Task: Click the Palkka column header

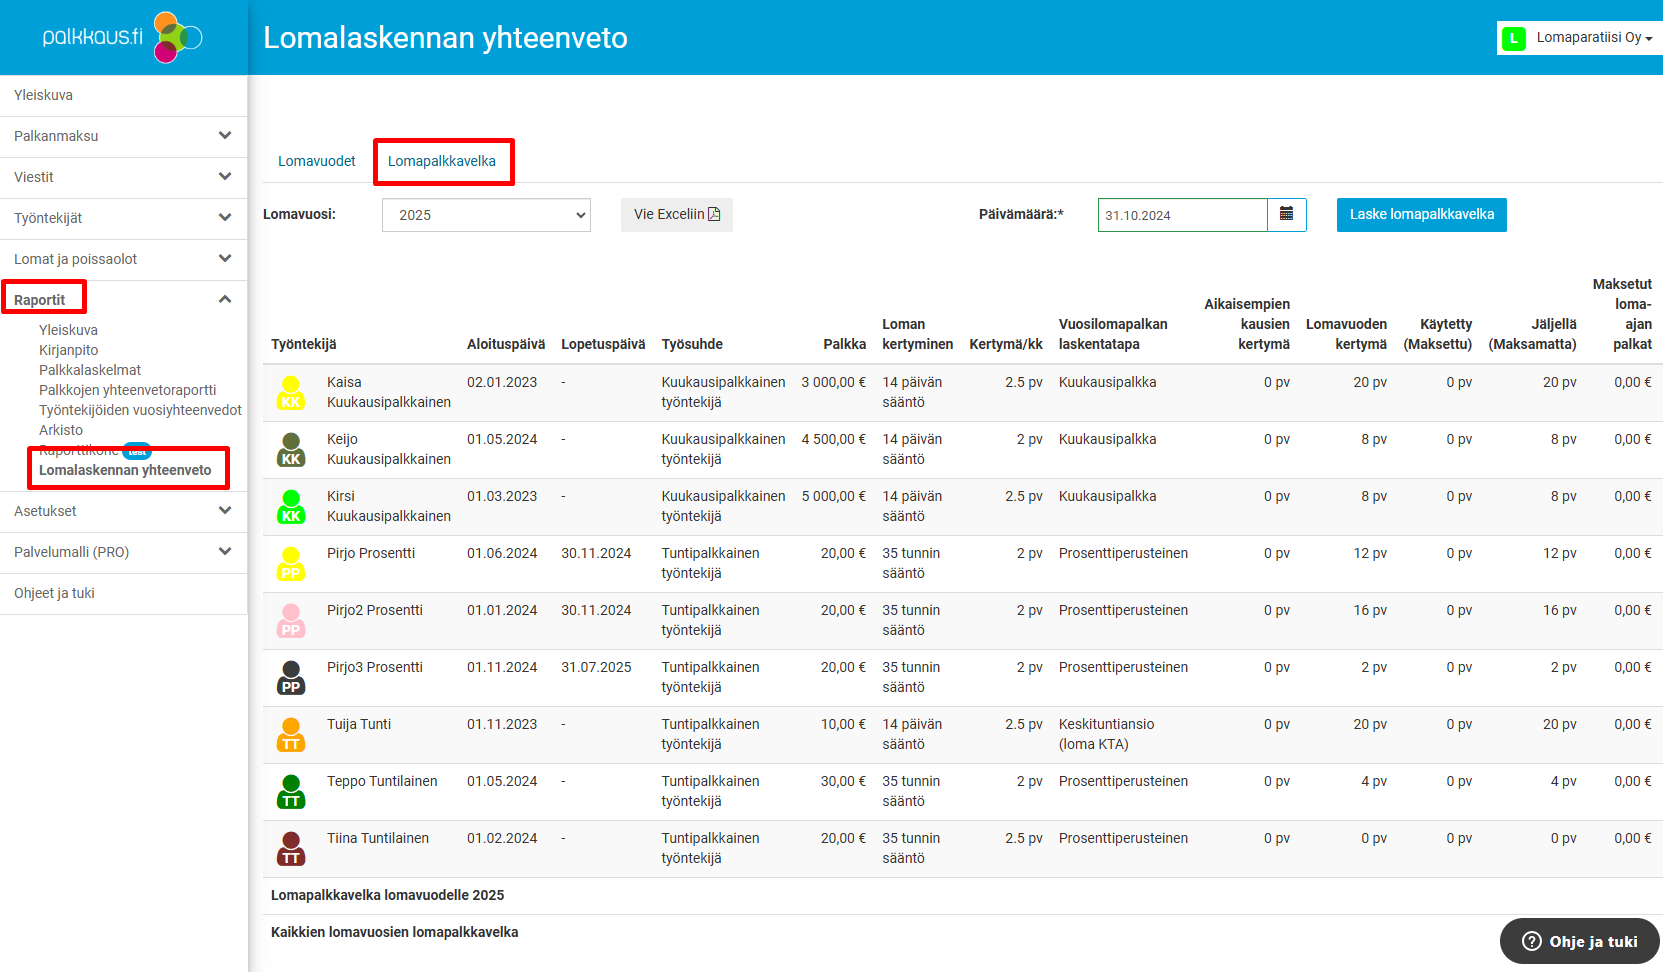Action: (845, 344)
